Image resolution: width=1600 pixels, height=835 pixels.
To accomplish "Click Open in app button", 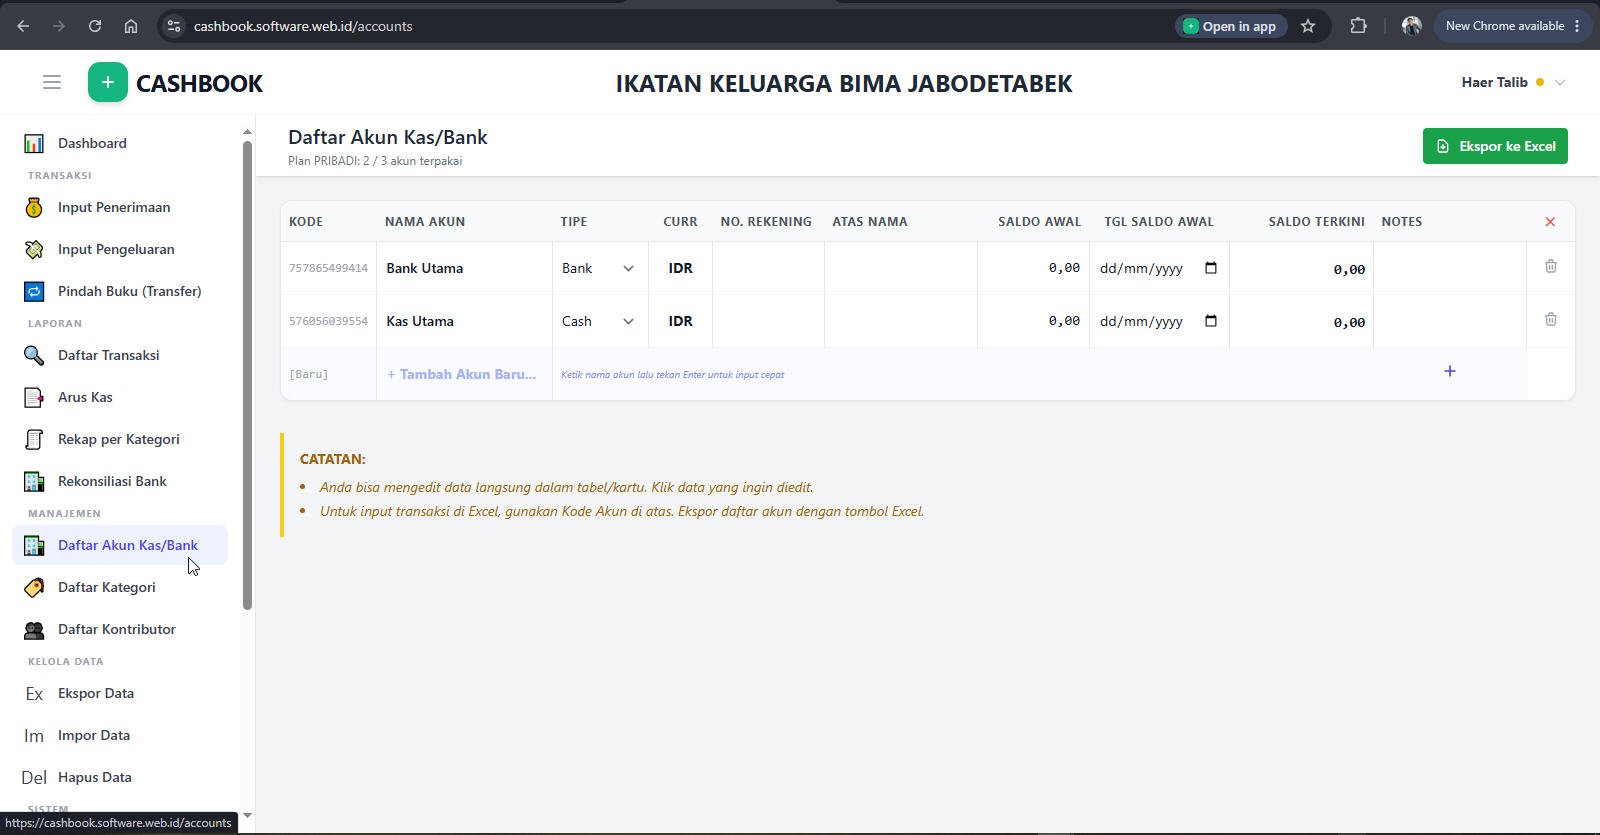I will (x=1231, y=26).
